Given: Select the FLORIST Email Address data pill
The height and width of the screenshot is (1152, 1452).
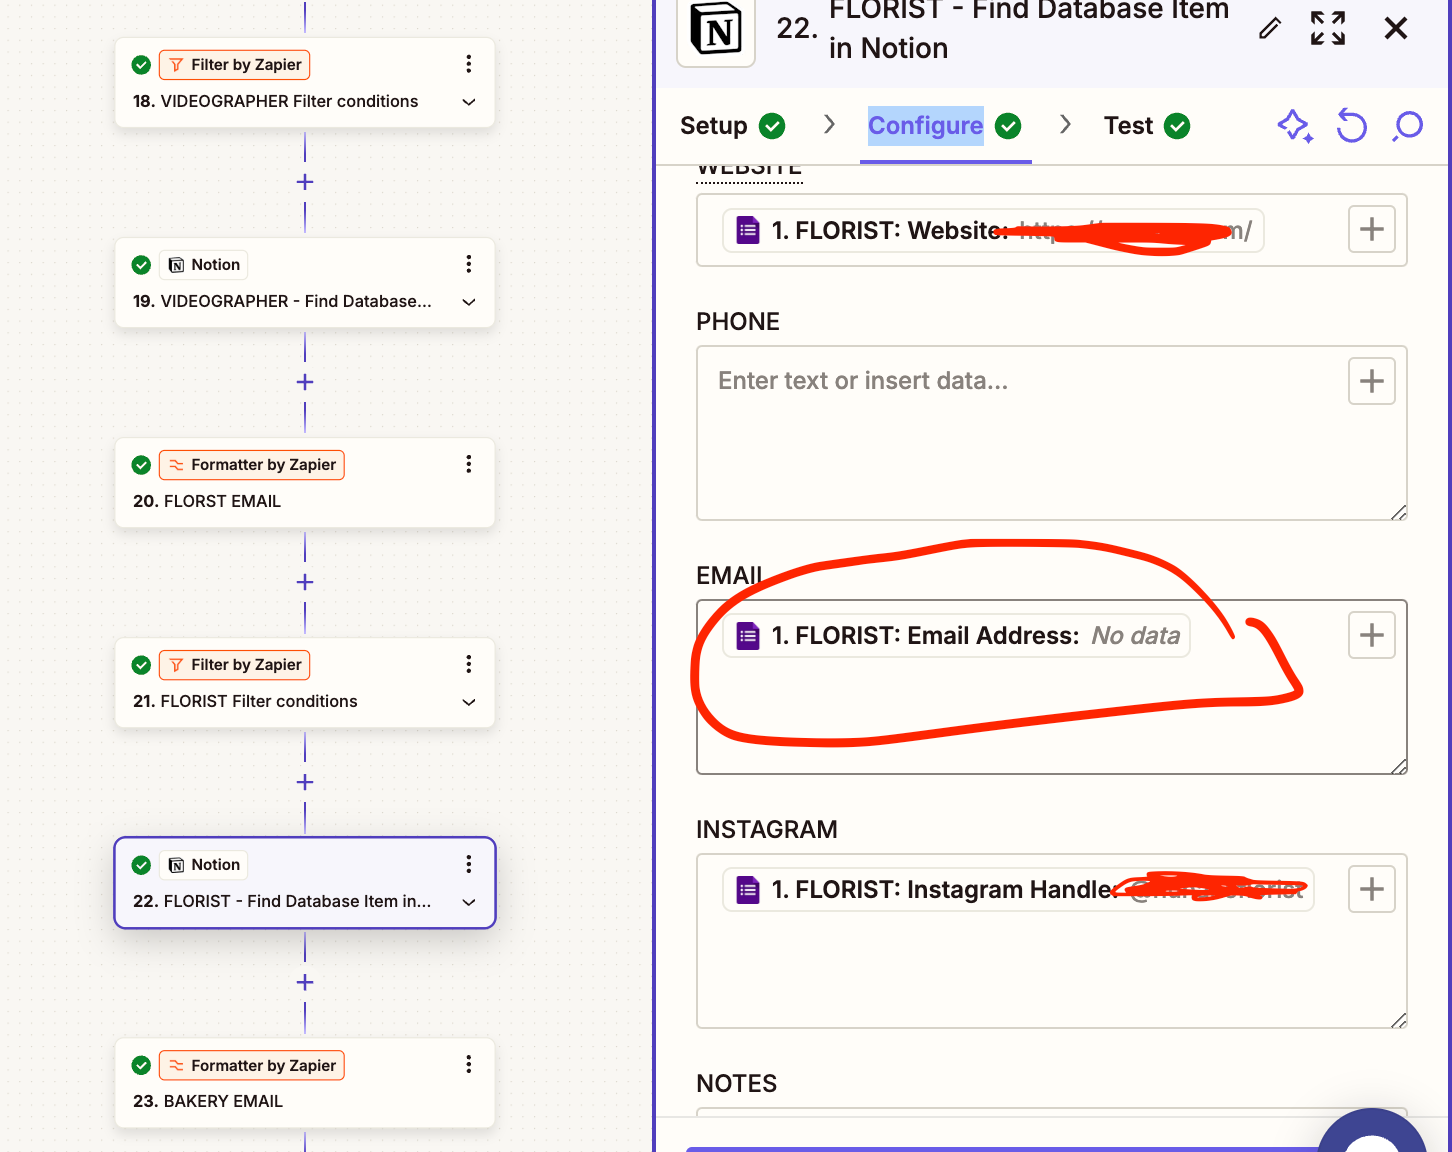Looking at the screenshot, I should [956, 636].
